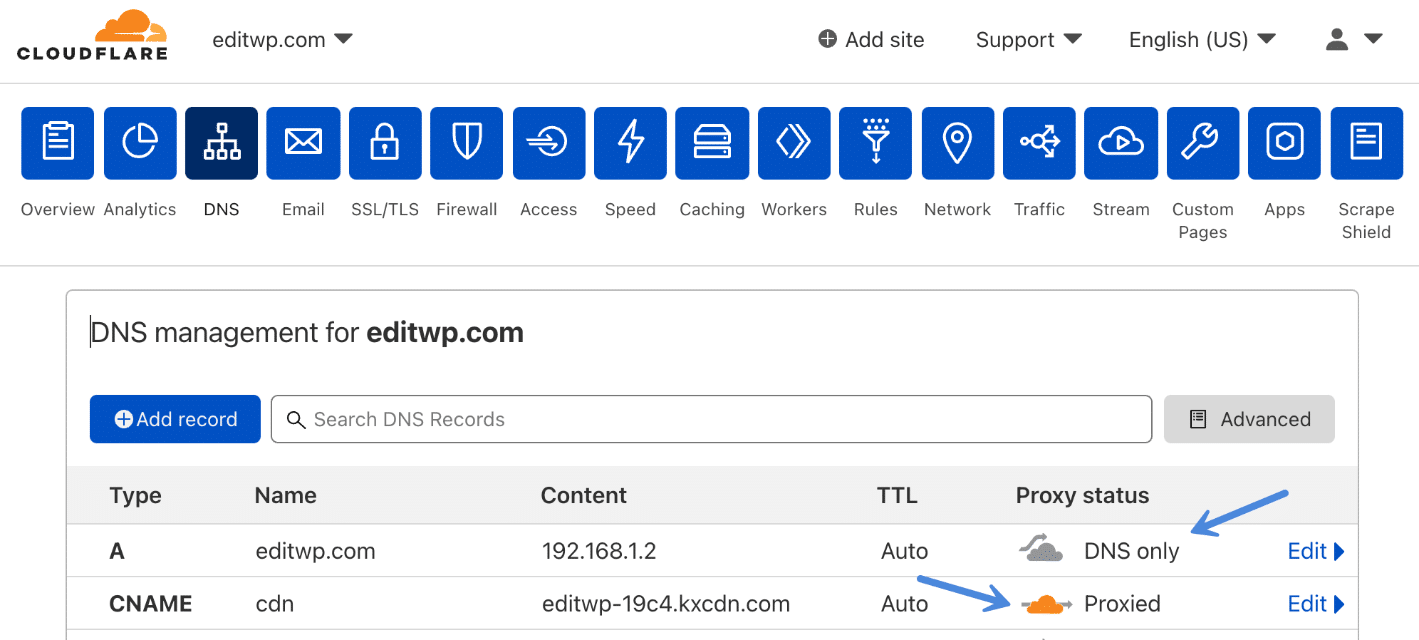Viewport: 1419px width, 640px height.
Task: Open the editwp.com site selector dropdown
Action: (282, 39)
